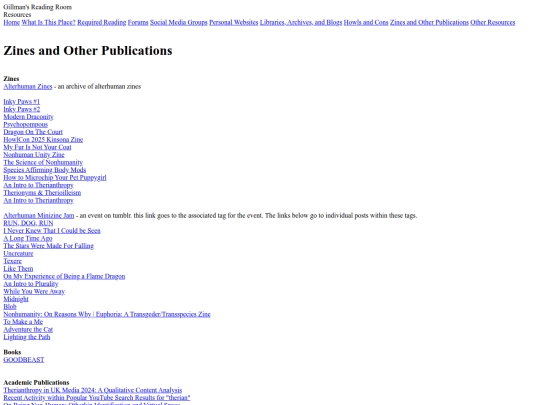The image size is (540, 405).
Task: Open the Psychopompous zine link
Action: pos(25,124)
